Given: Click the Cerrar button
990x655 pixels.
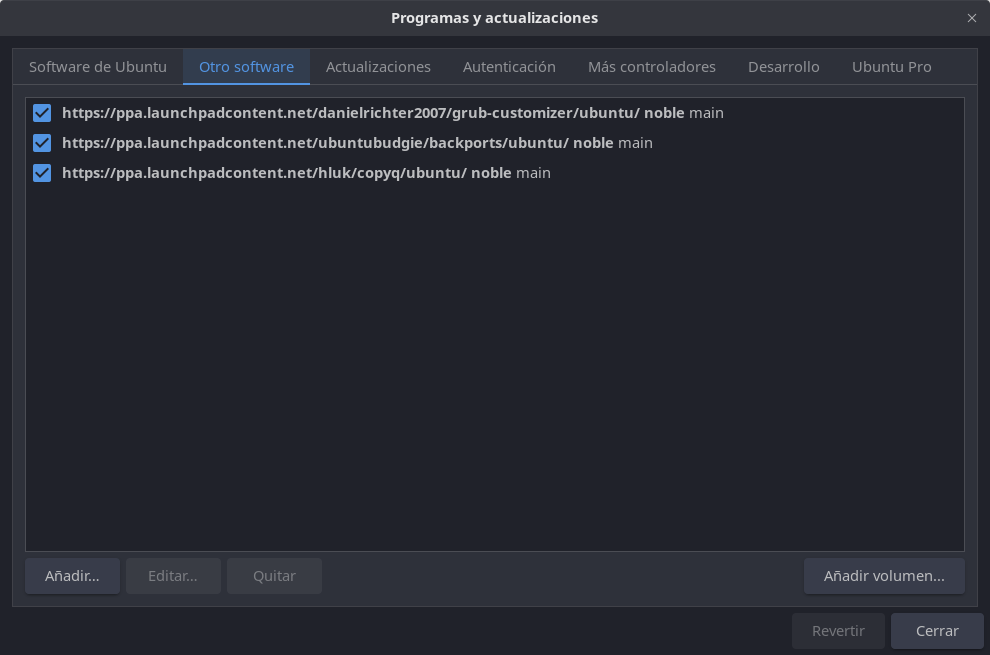Looking at the screenshot, I should 937,631.
